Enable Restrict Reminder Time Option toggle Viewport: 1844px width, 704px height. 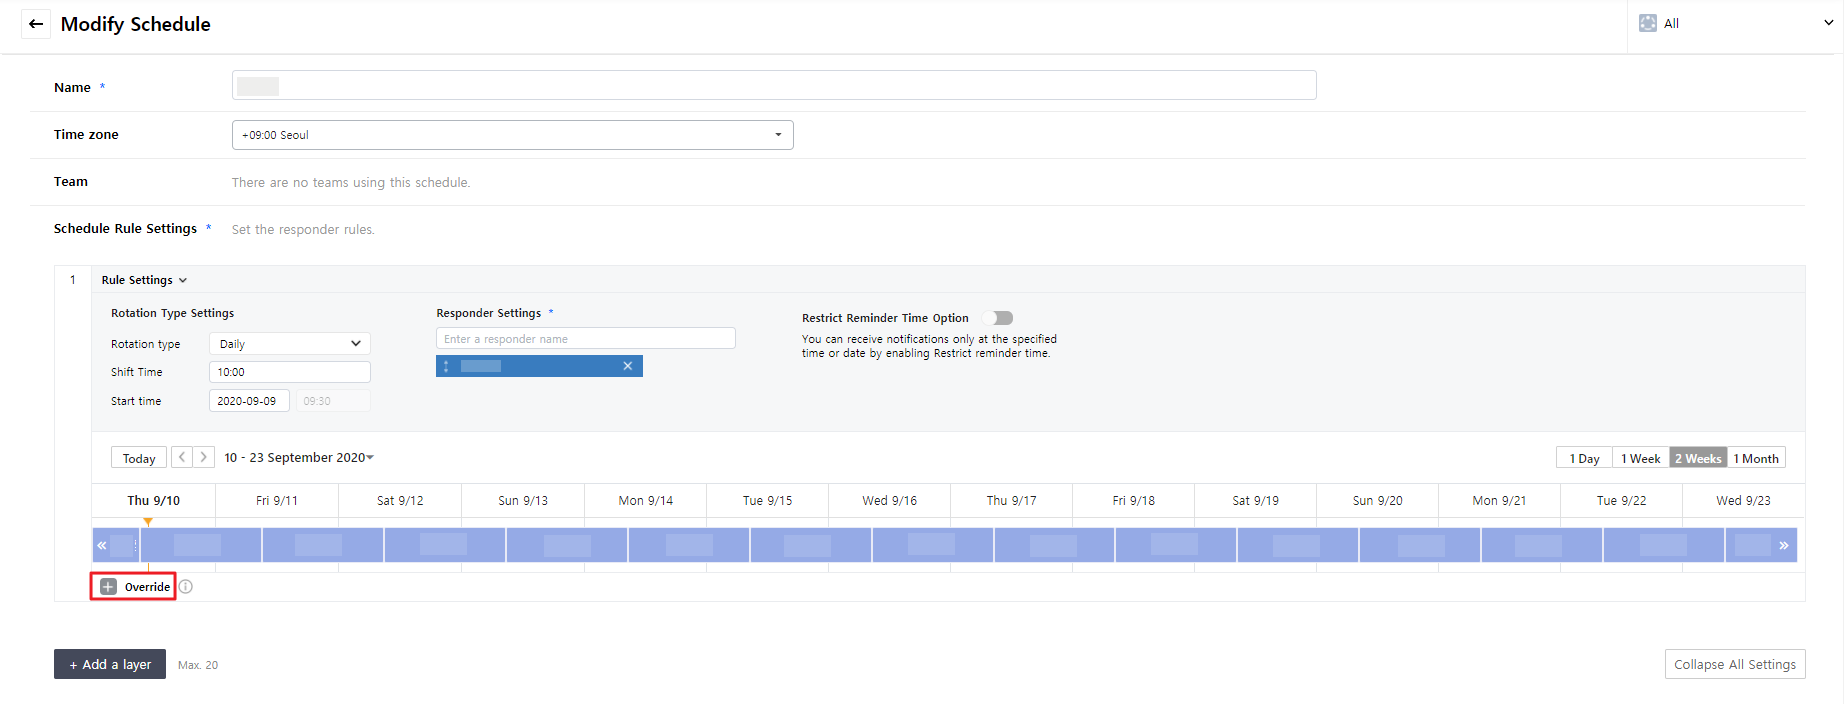coord(998,318)
